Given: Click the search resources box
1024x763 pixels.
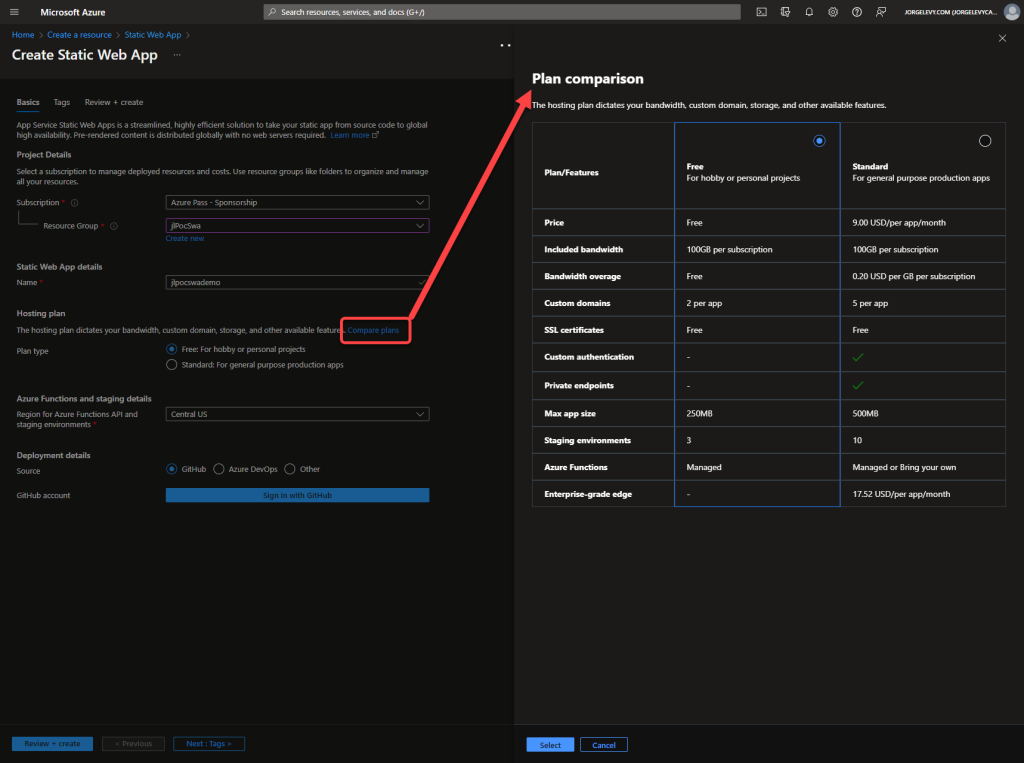Looking at the screenshot, I should click(502, 12).
